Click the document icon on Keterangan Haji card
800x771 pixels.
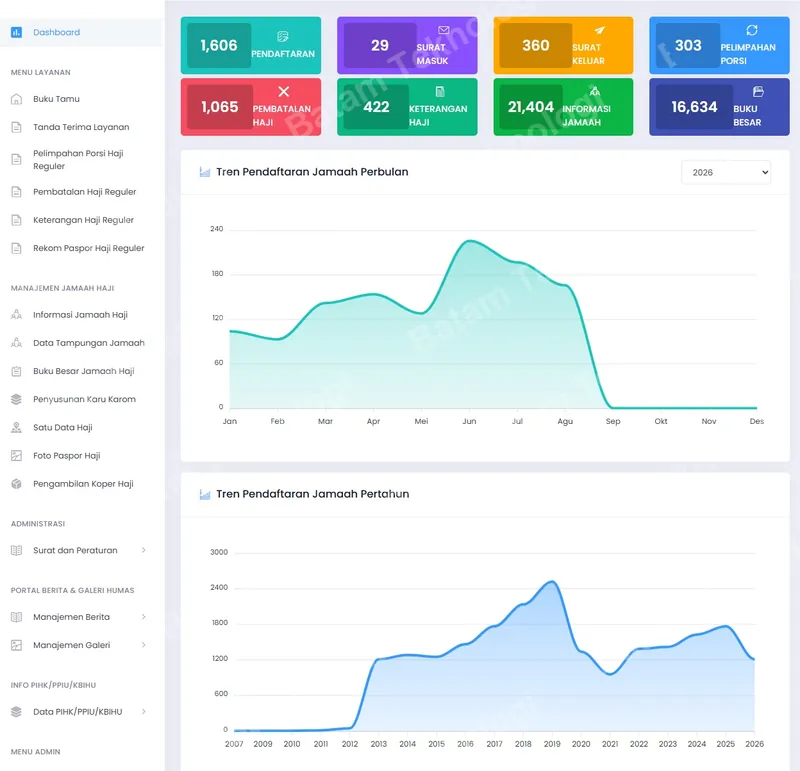point(440,91)
